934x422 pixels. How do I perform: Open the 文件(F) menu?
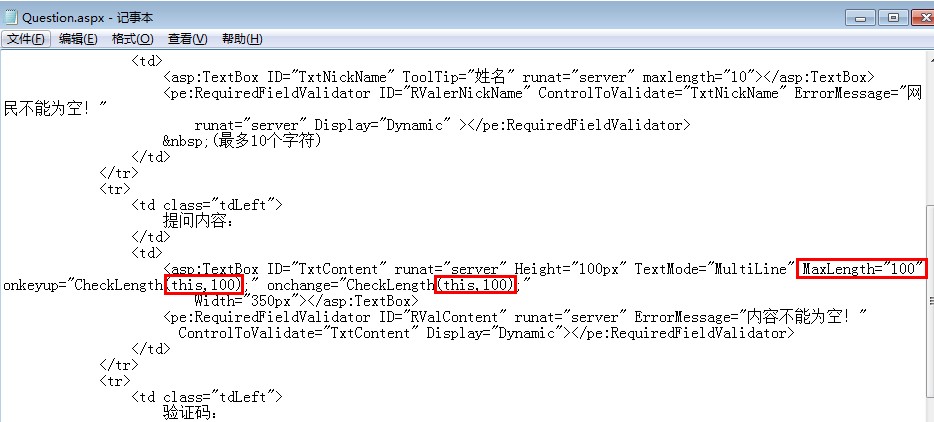[x=26, y=39]
